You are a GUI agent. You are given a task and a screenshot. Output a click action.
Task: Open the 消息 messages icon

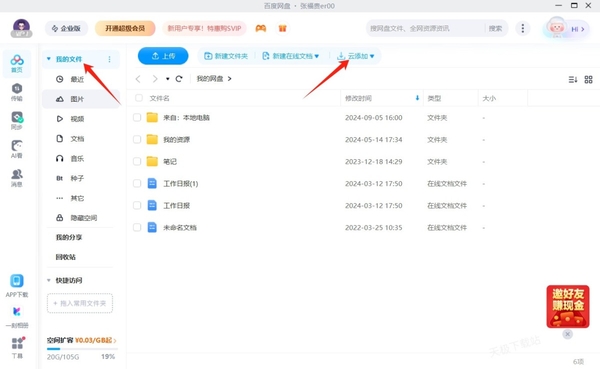pos(17,178)
